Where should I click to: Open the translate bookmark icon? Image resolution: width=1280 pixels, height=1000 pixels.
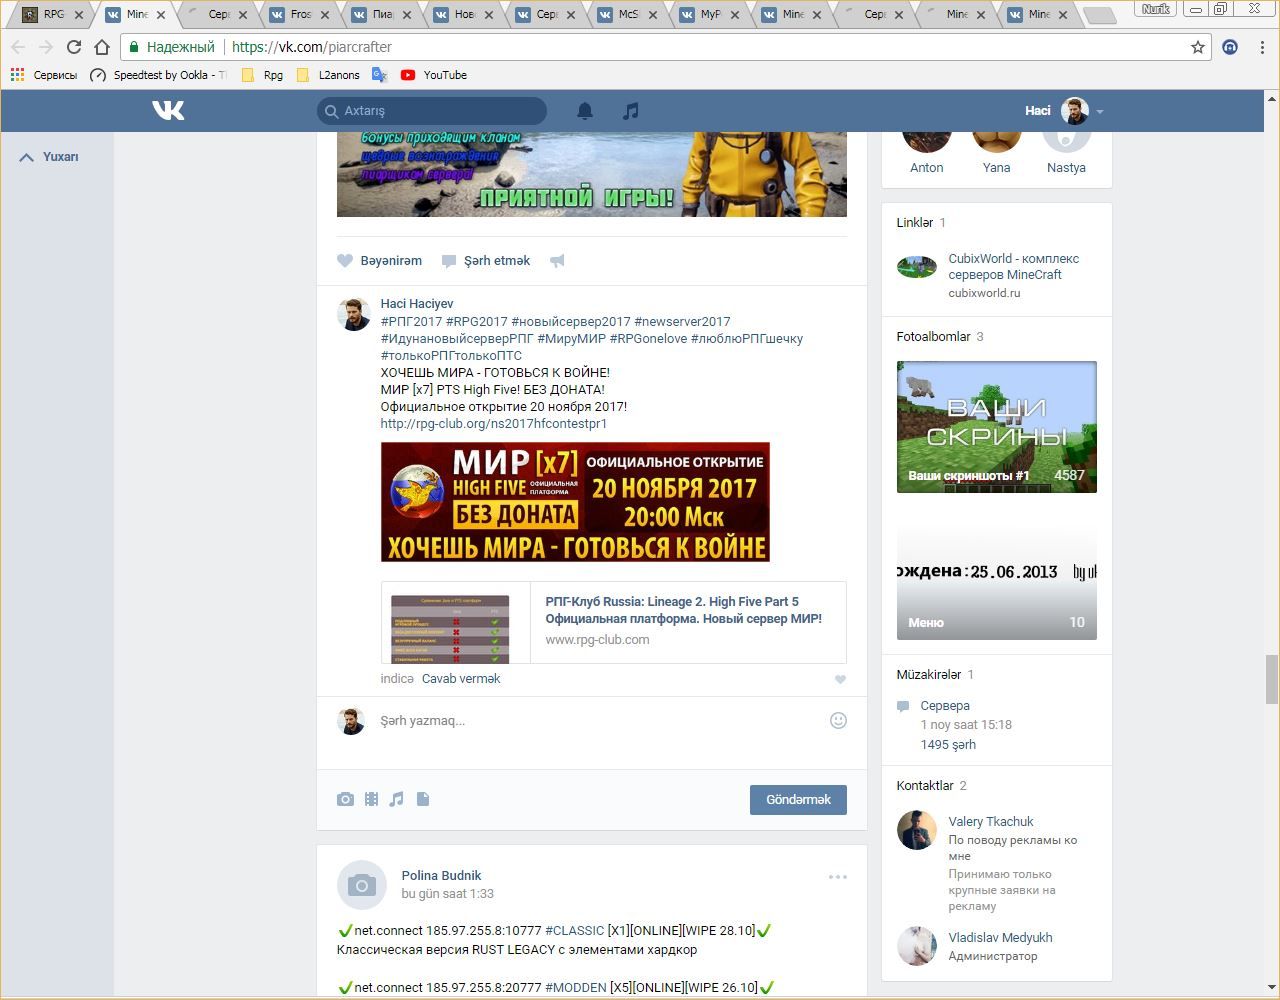379,75
